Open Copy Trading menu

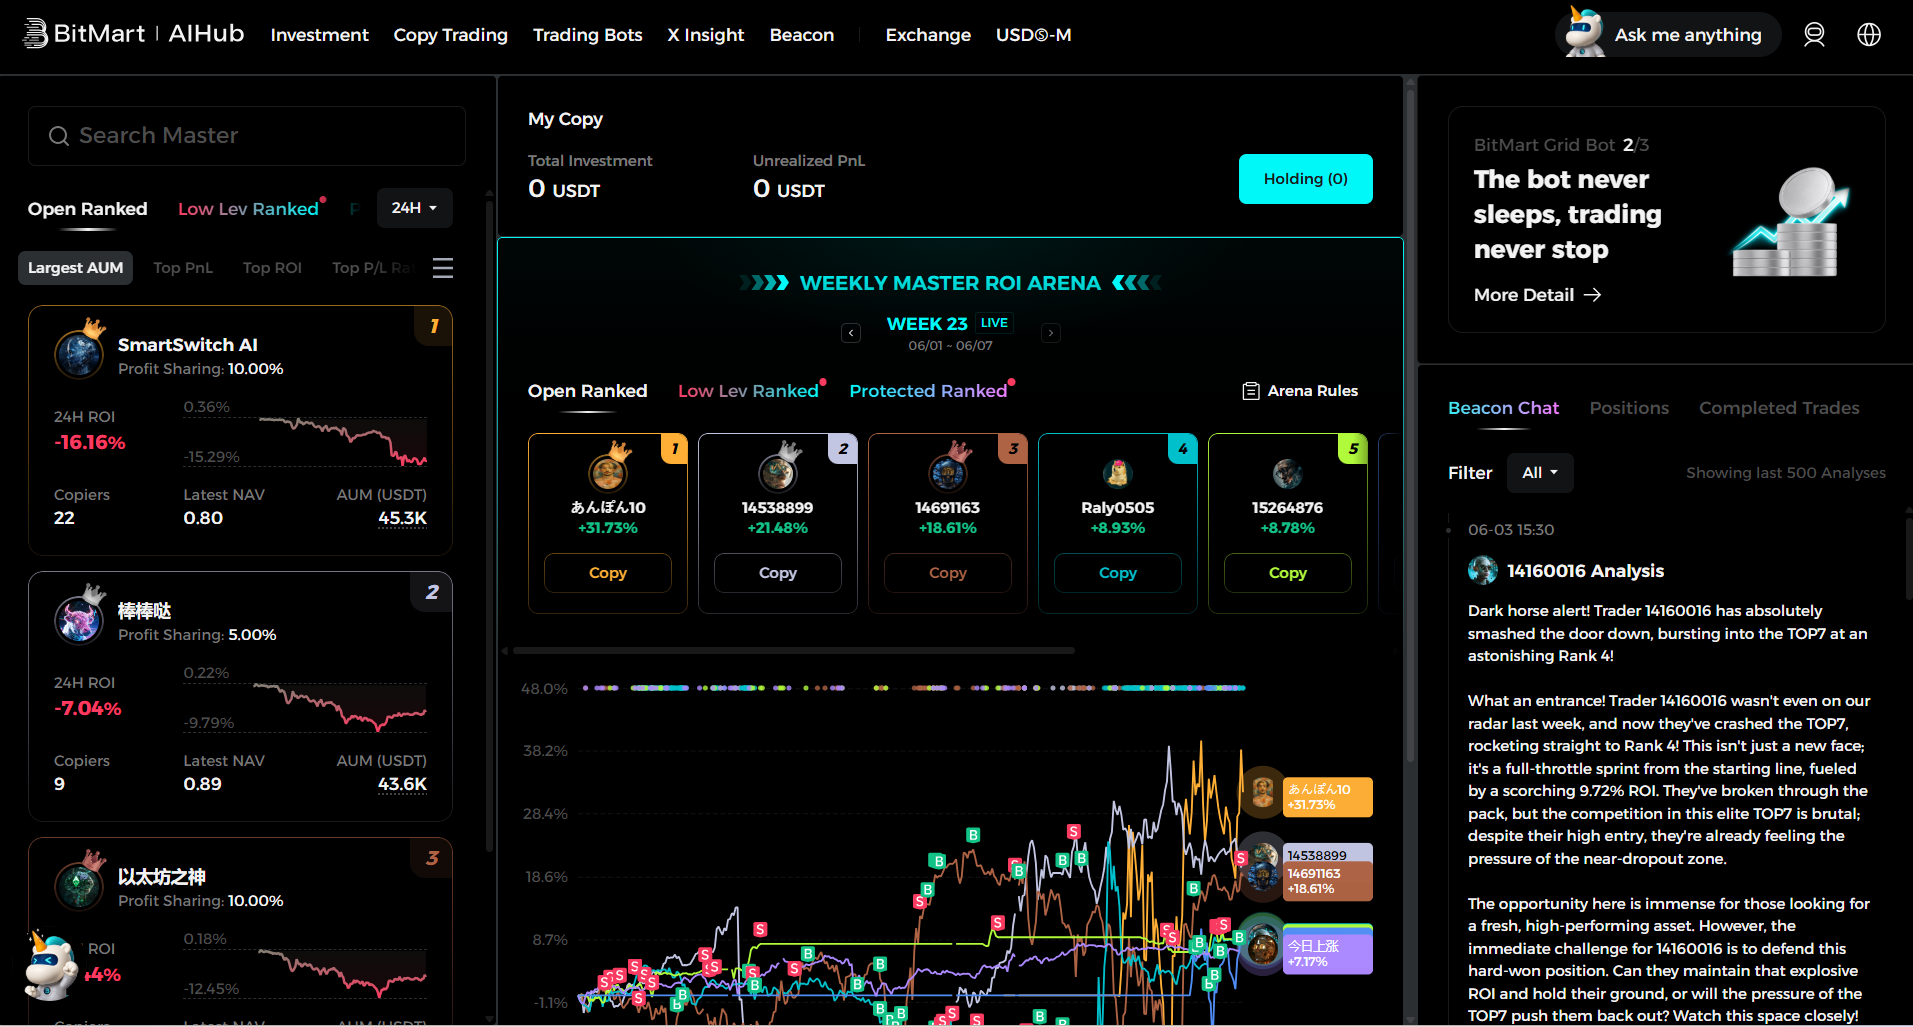tap(451, 35)
